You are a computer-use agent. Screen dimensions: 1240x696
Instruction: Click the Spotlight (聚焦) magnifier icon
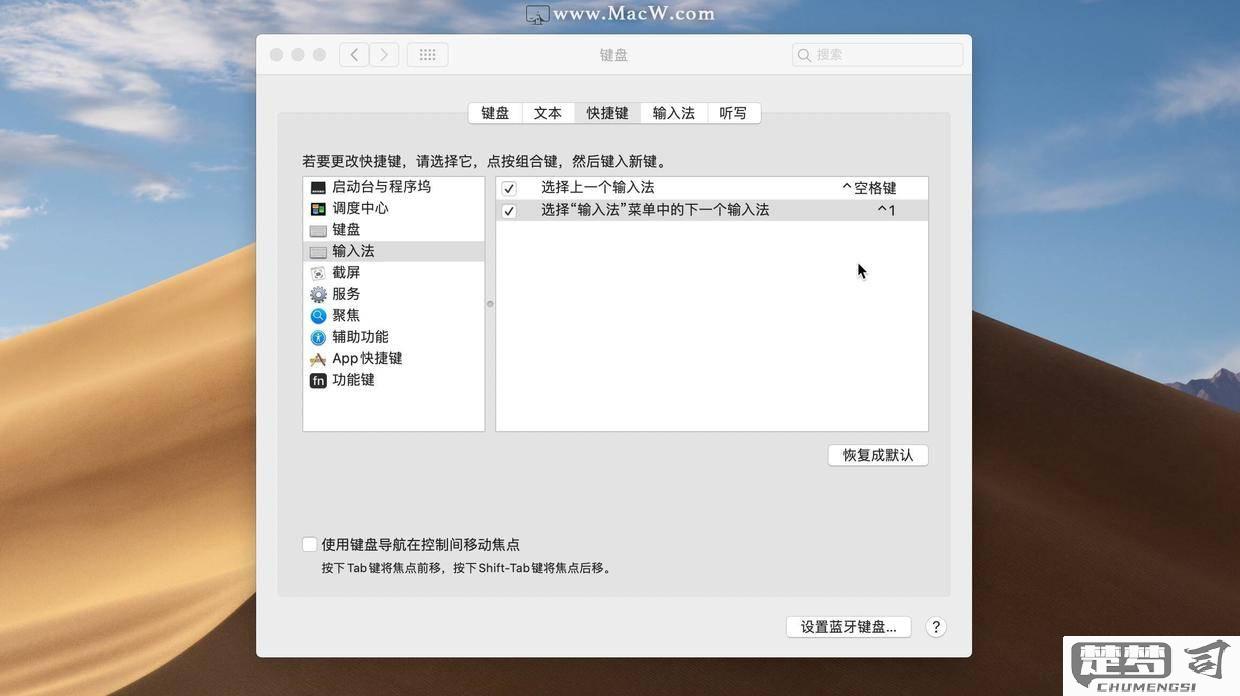coord(318,316)
